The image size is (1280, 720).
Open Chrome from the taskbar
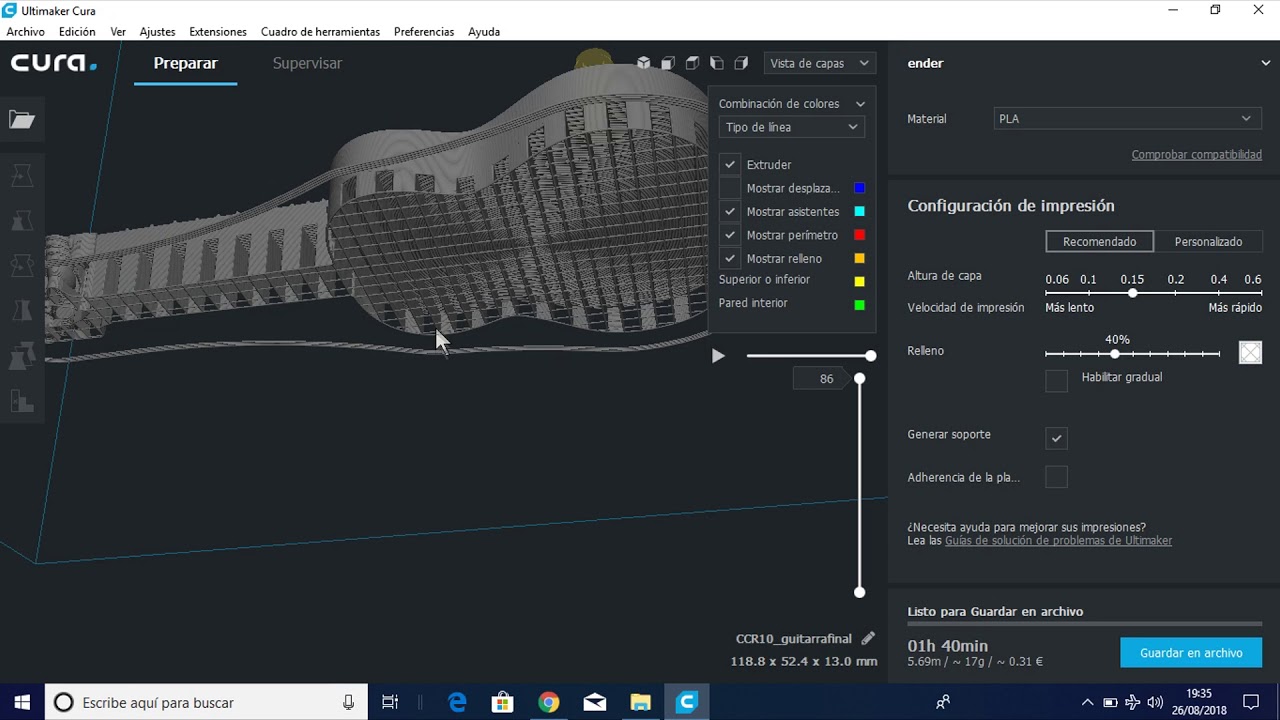tap(548, 702)
